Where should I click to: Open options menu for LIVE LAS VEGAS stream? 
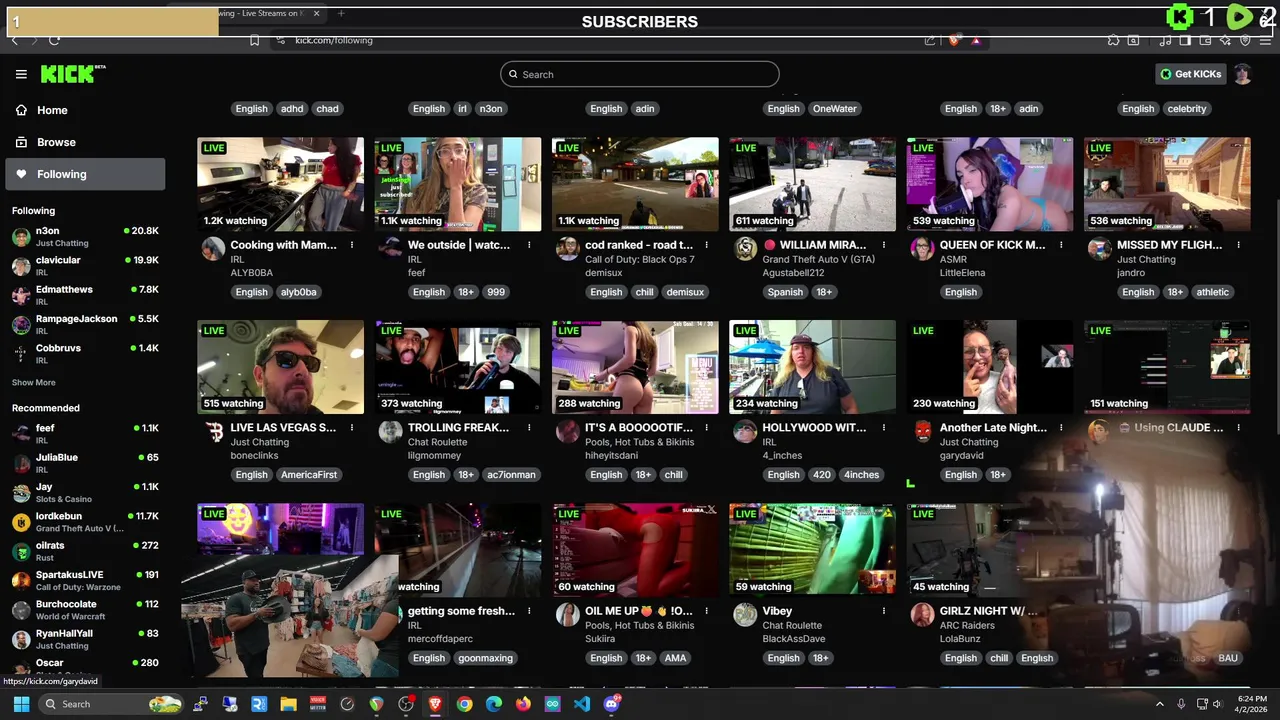pyautogui.click(x=352, y=428)
